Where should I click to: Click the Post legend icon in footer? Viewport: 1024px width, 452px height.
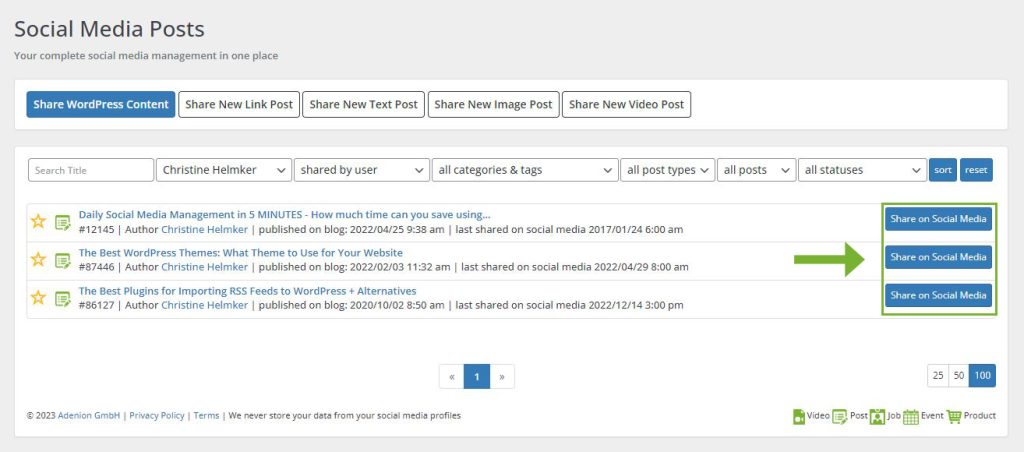point(840,416)
